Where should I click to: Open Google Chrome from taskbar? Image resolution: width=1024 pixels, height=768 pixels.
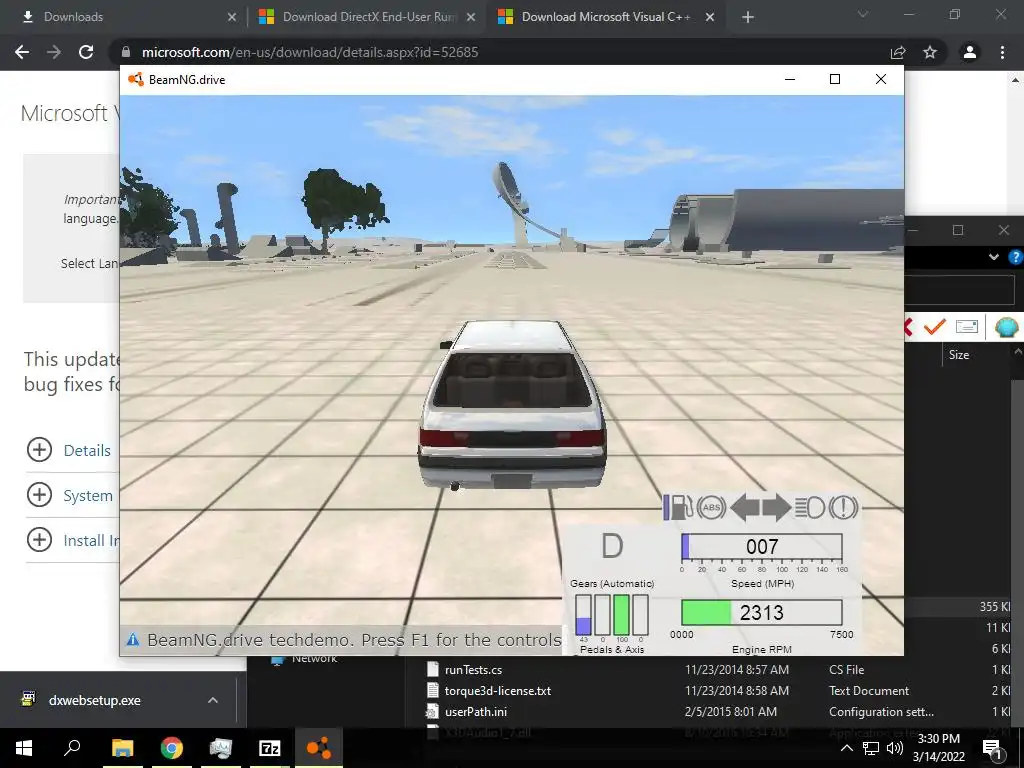click(172, 748)
